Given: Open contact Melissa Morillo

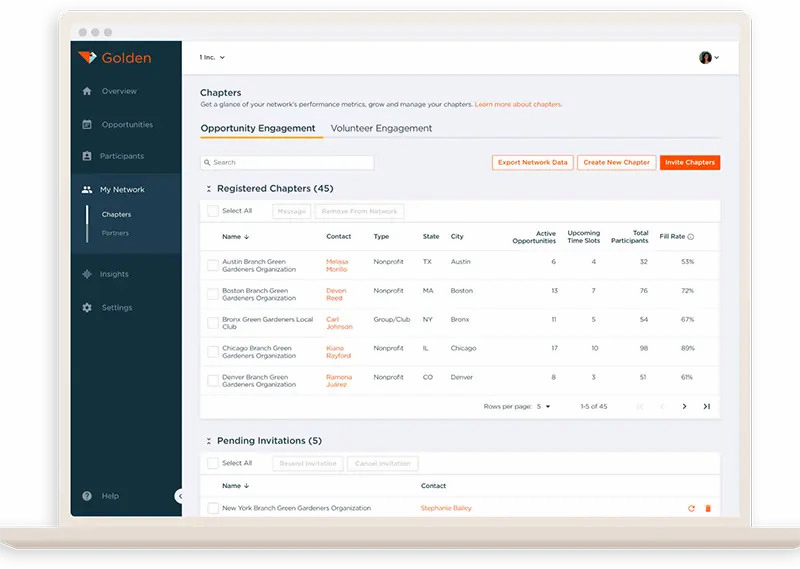Looking at the screenshot, I should click(x=337, y=265).
